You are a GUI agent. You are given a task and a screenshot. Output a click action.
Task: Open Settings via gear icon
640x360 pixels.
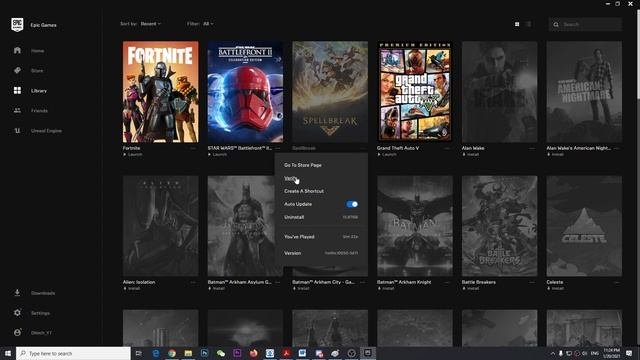pyautogui.click(x=17, y=313)
